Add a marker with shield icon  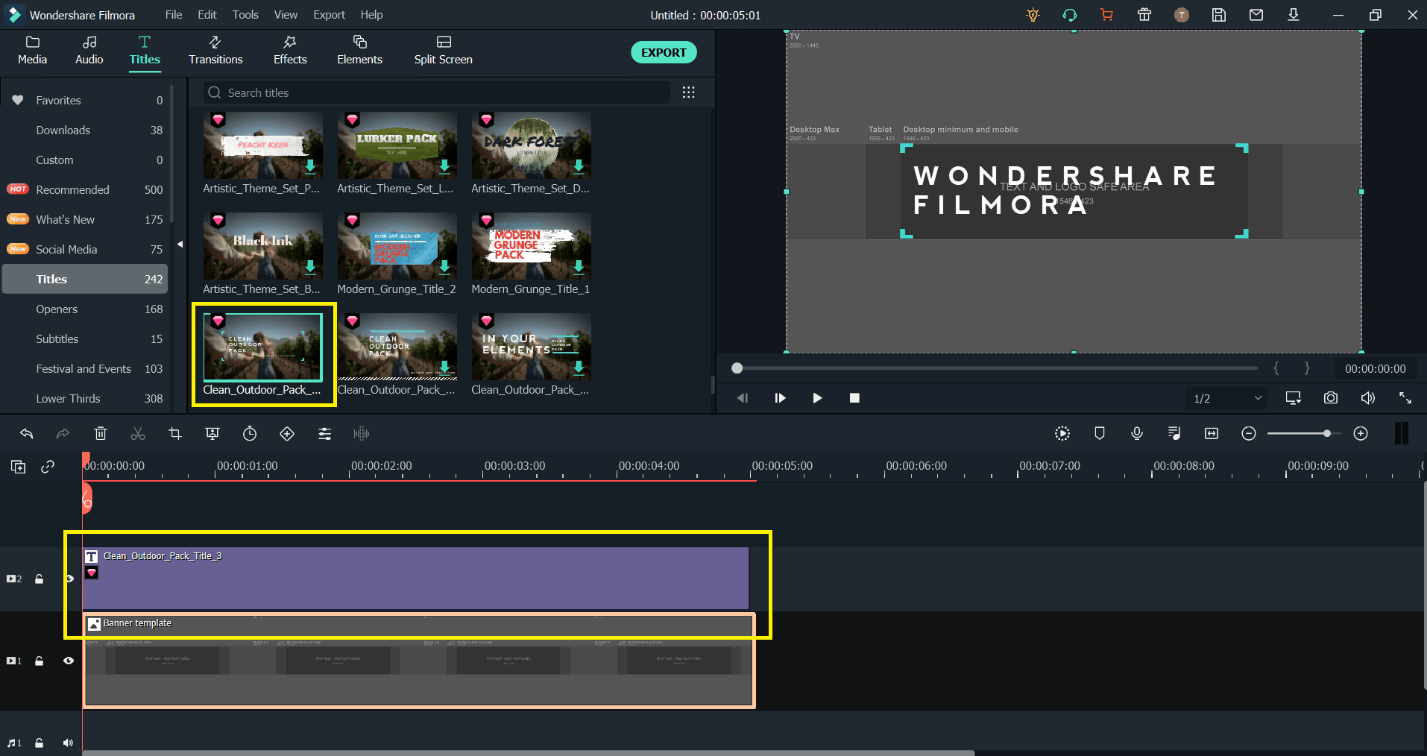pyautogui.click(x=1099, y=433)
